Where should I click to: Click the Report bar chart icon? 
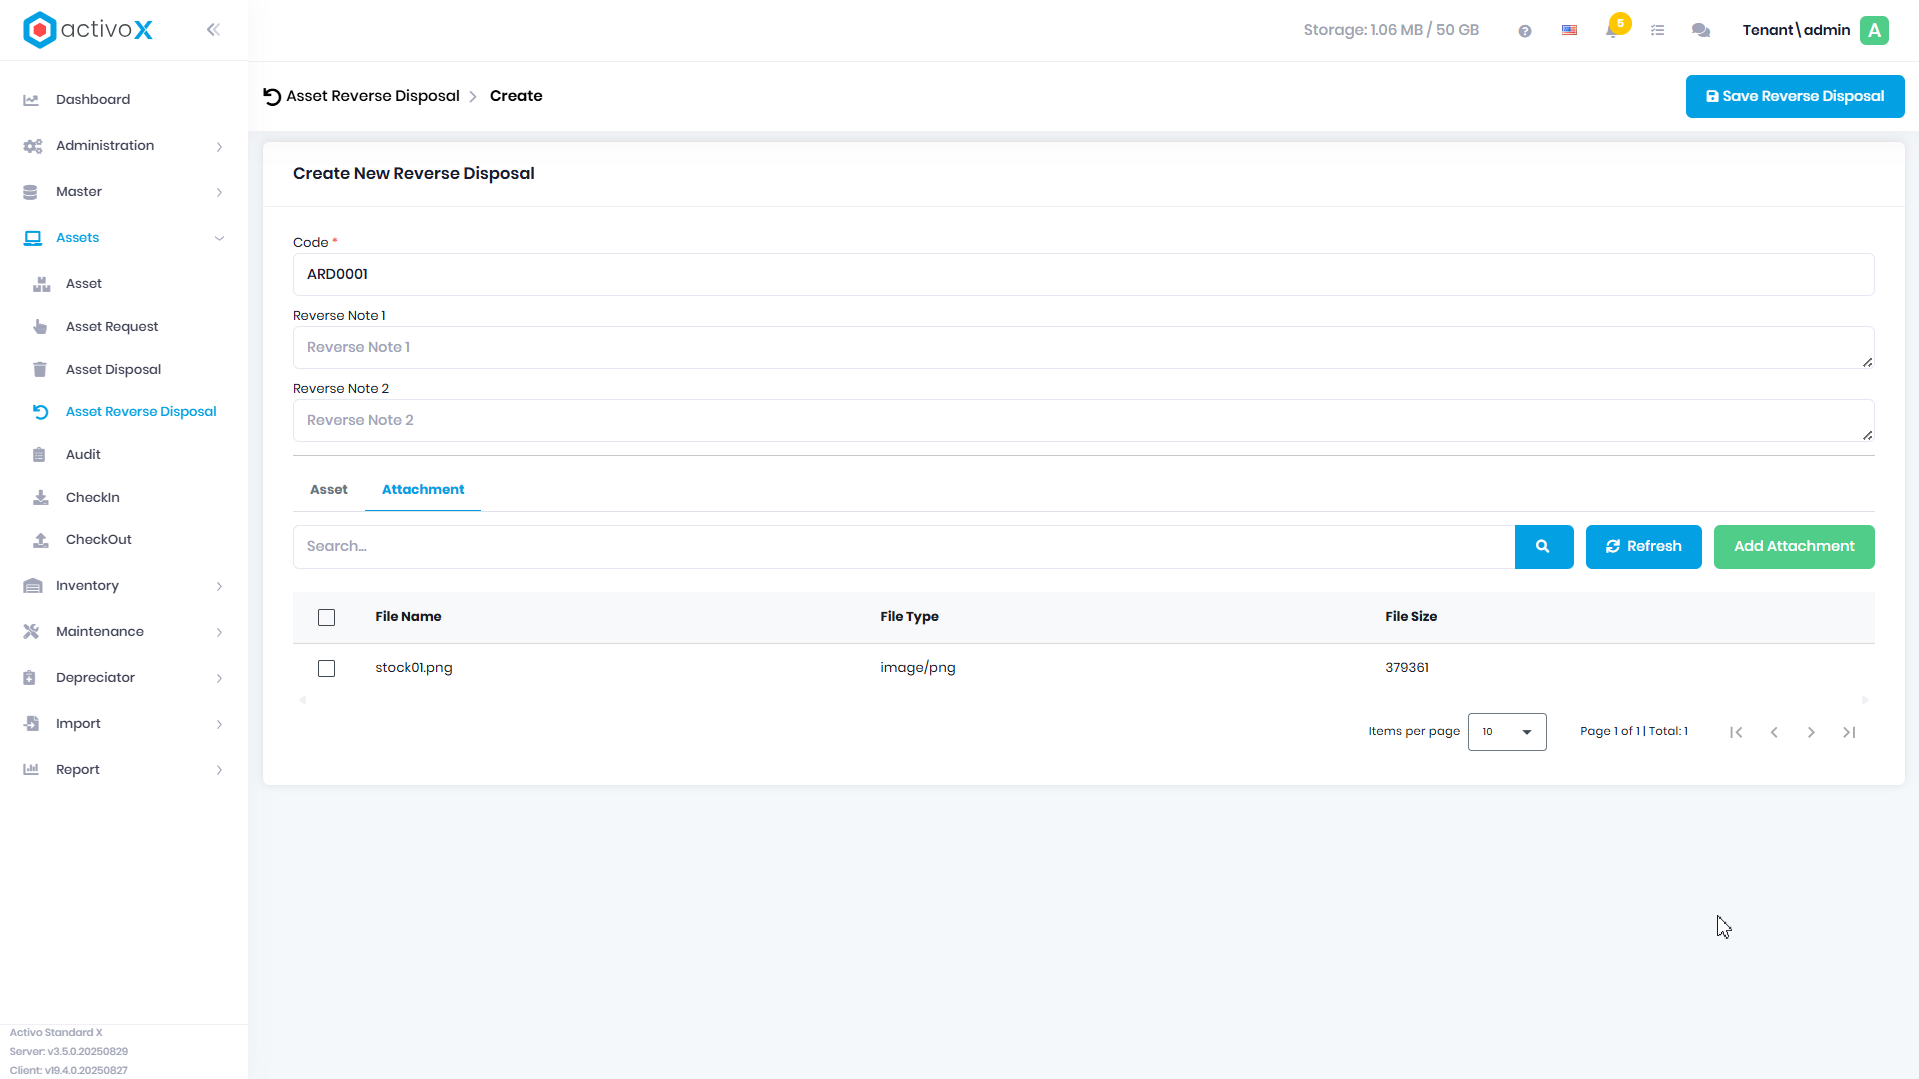[x=31, y=770]
